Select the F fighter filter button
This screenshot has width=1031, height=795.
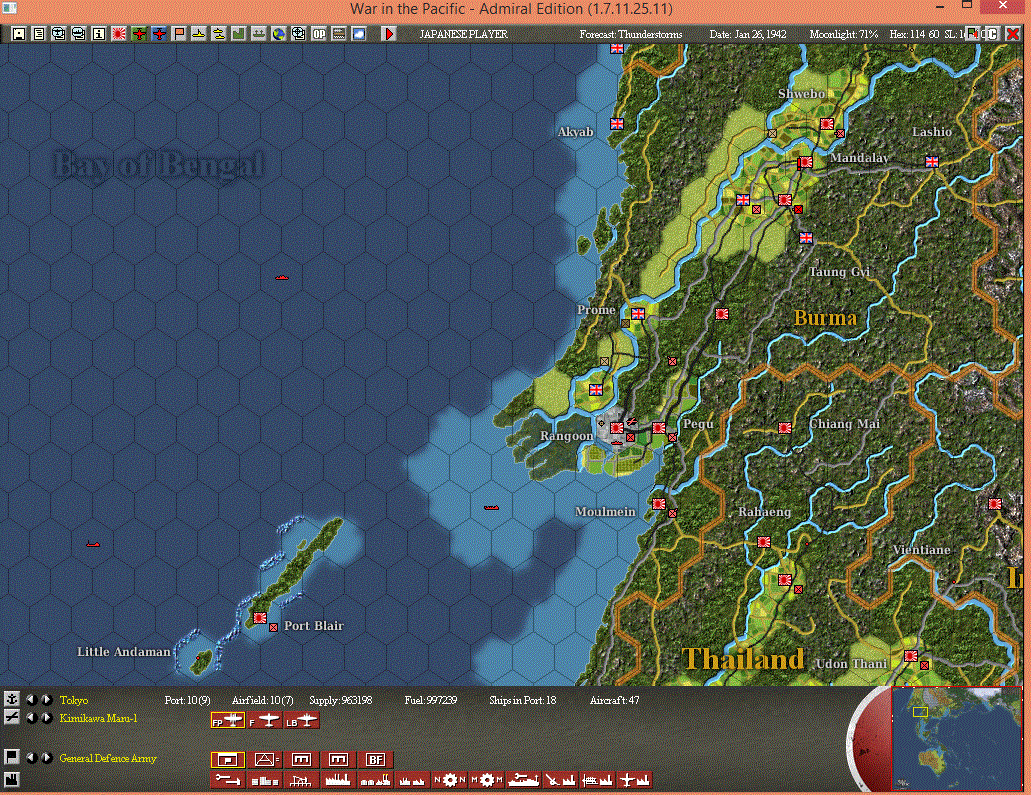[264, 721]
